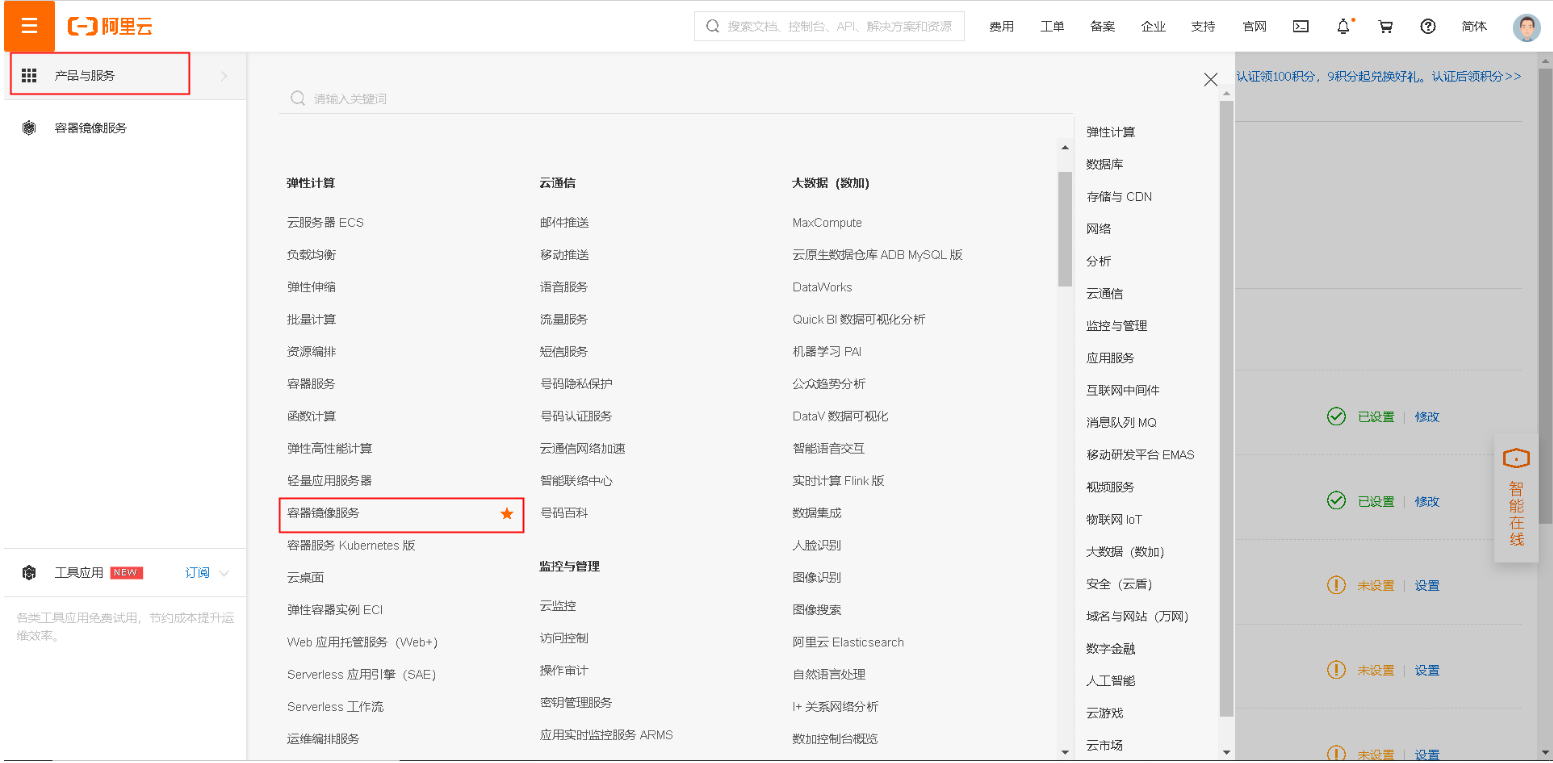Open the 支持 menu
Viewport: 1553px width, 763px height.
(x=1204, y=27)
